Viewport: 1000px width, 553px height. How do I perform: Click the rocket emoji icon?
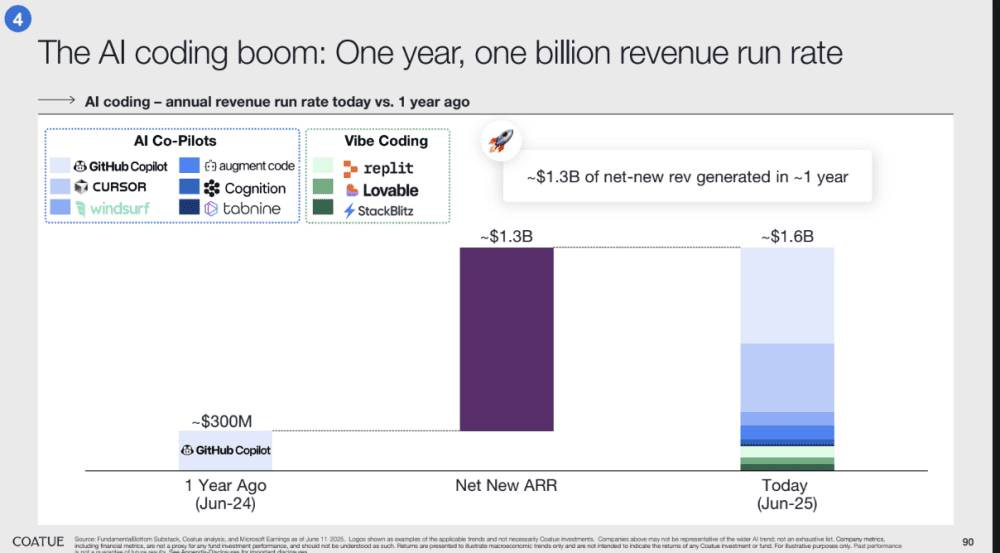pyautogui.click(x=501, y=140)
